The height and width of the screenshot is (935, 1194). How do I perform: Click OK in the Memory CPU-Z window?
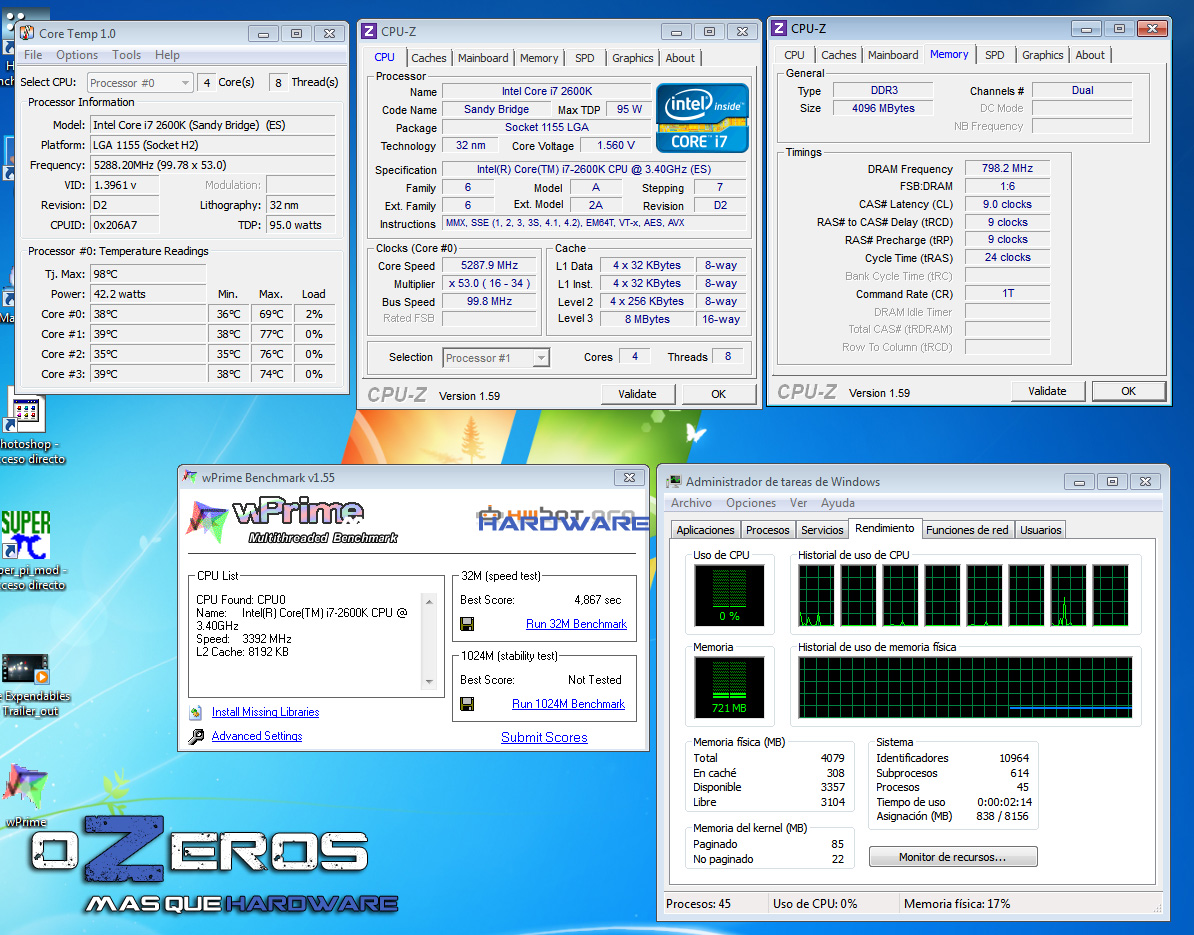pos(1129,391)
